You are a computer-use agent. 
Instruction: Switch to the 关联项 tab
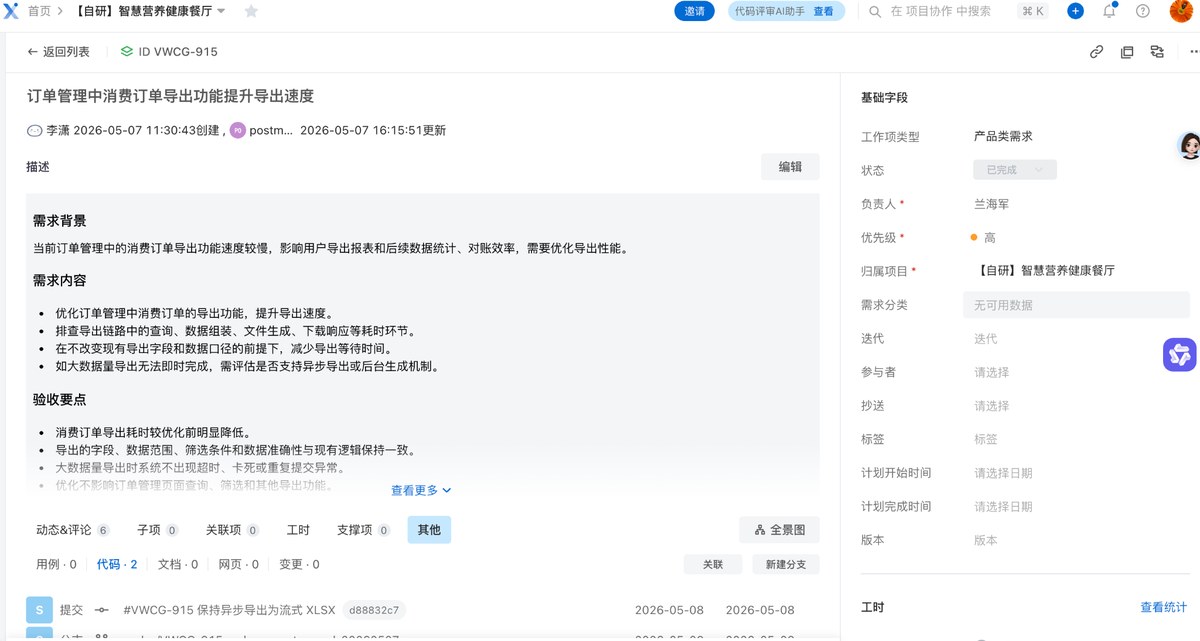click(x=232, y=530)
